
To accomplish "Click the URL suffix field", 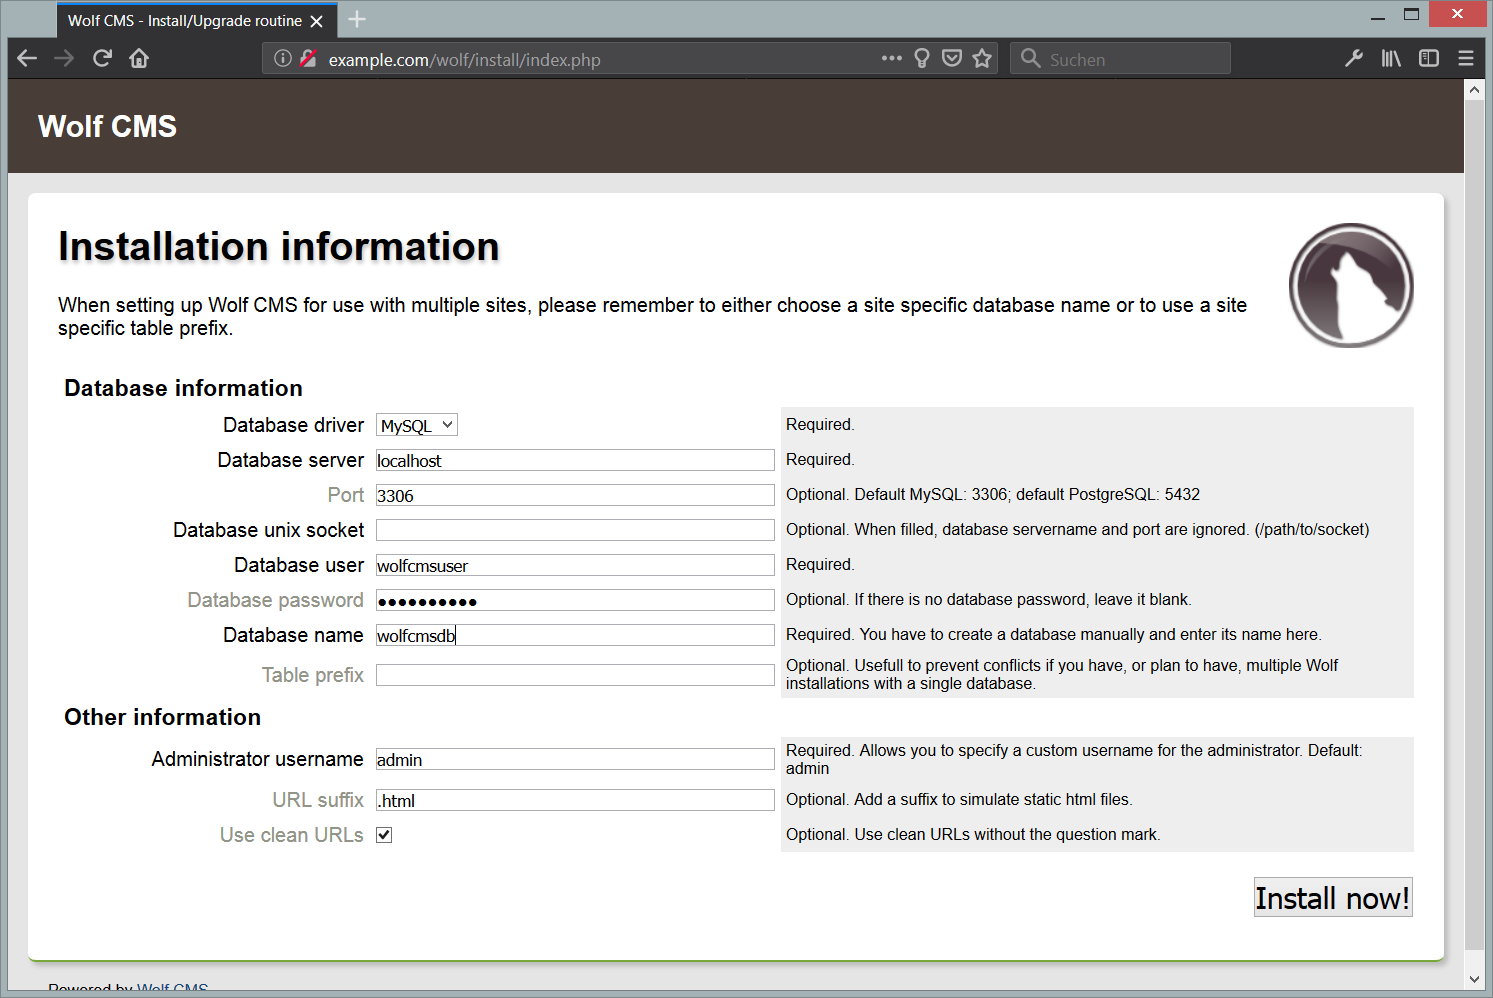I will 575,800.
